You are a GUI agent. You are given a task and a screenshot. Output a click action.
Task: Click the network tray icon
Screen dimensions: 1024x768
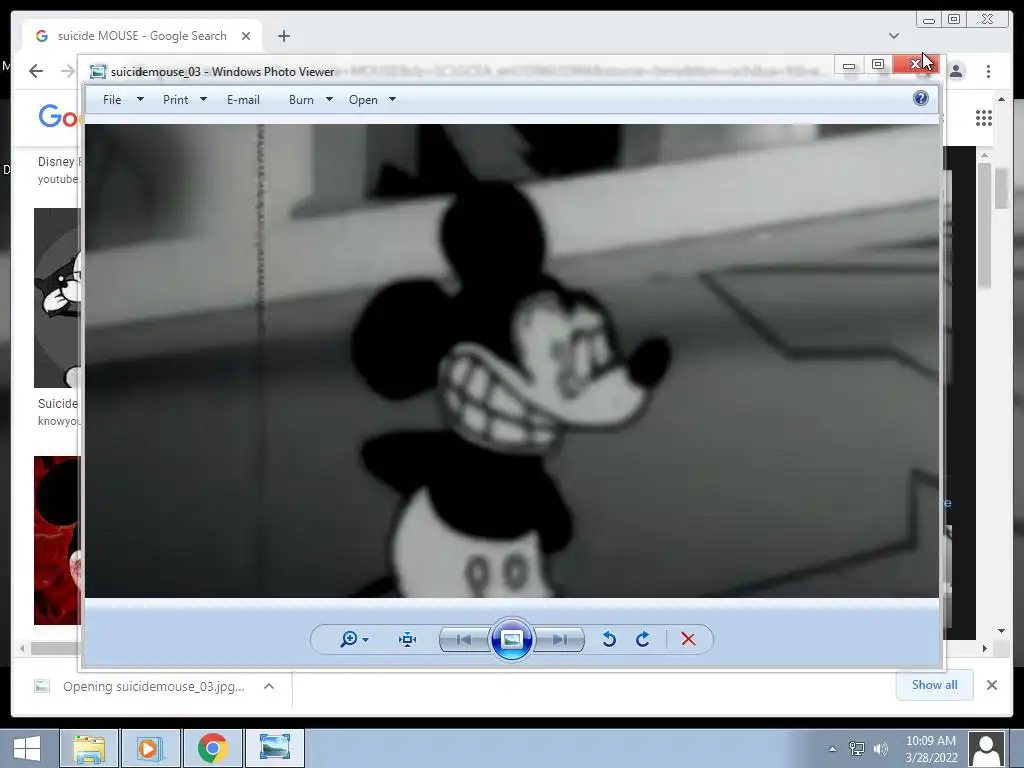coord(856,749)
